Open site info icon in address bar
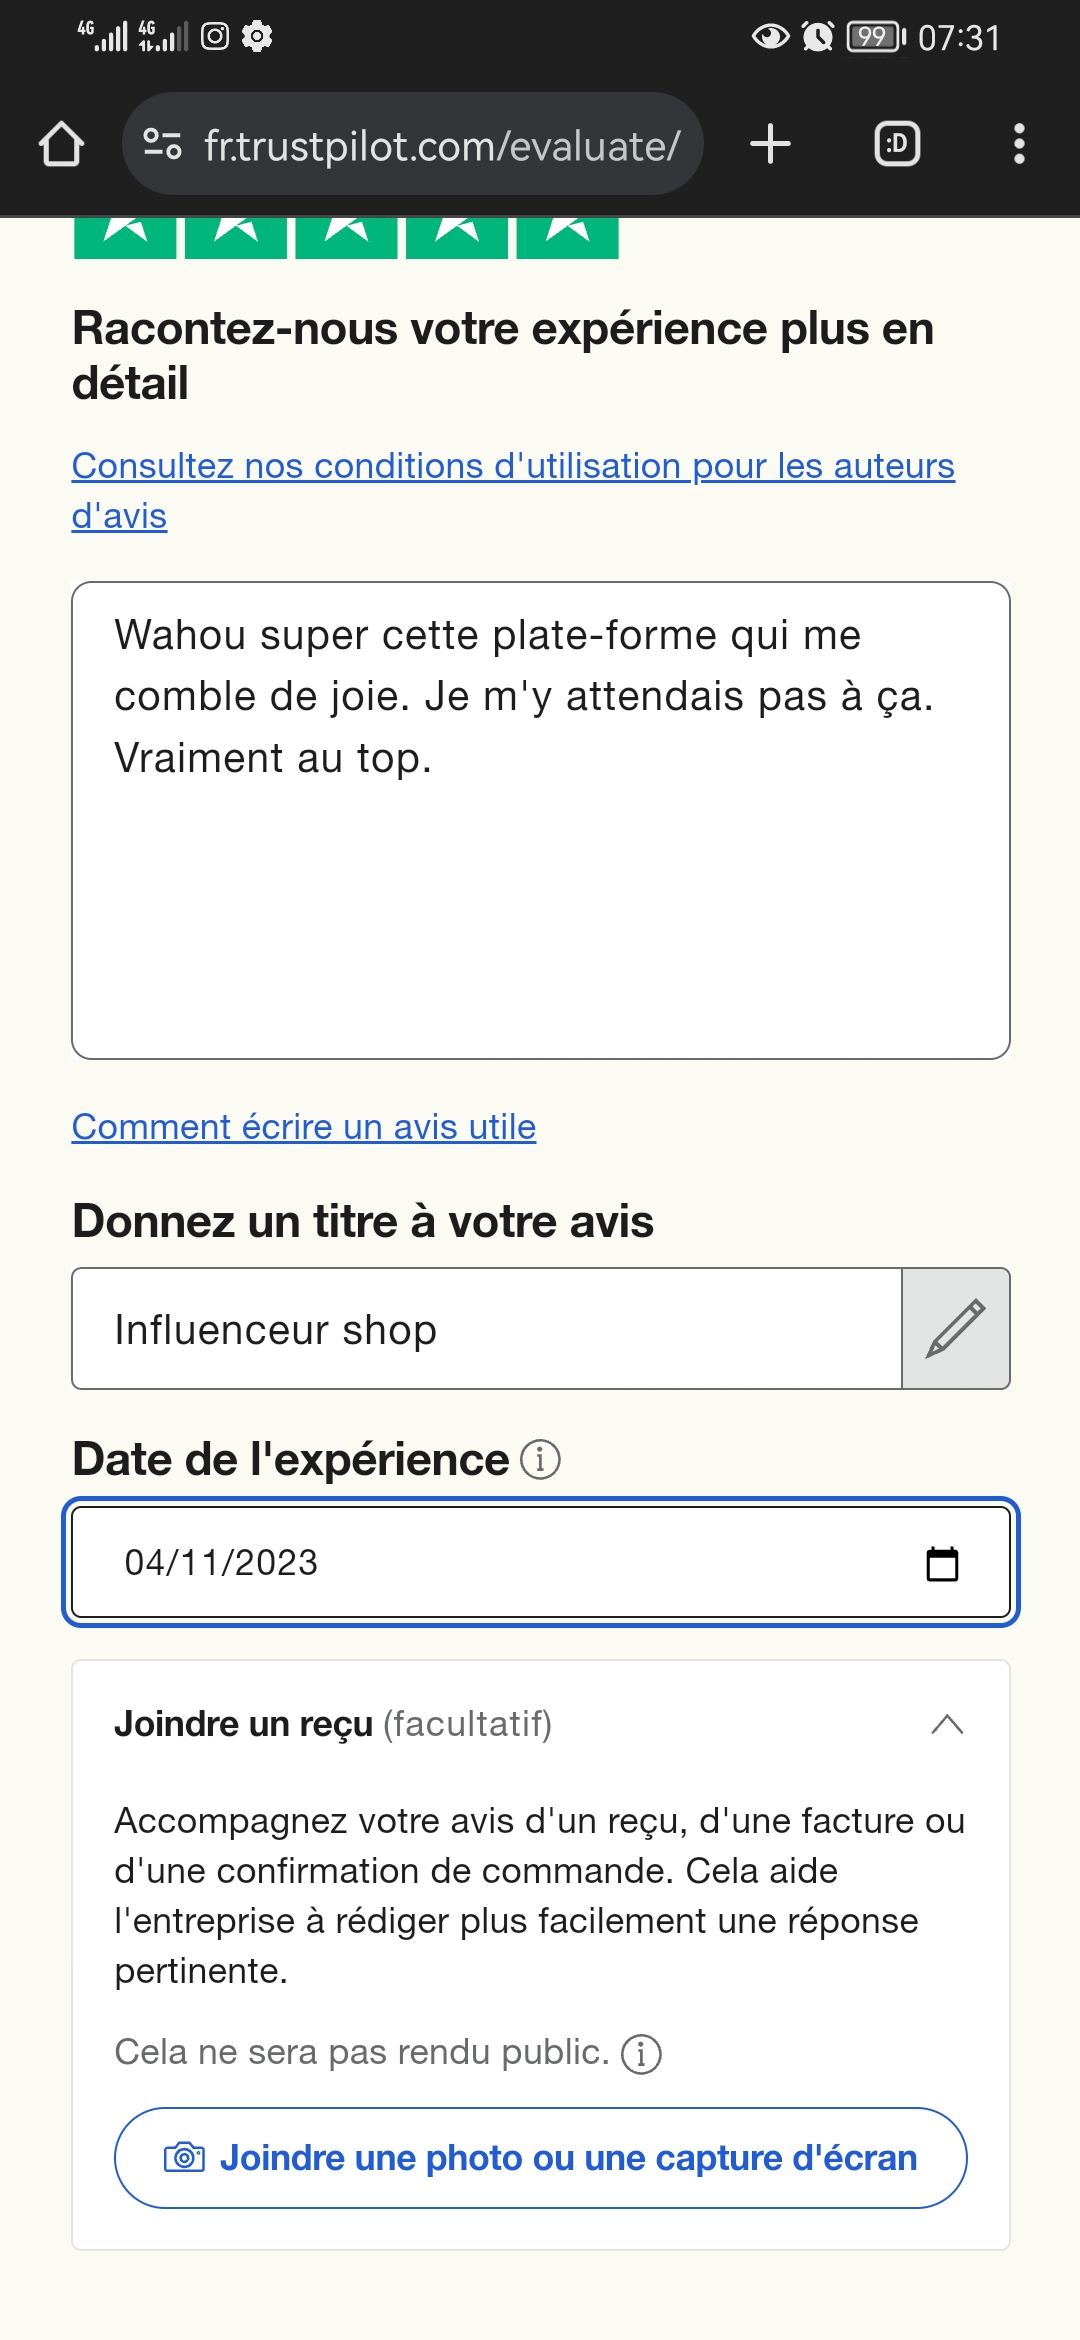The width and height of the screenshot is (1080, 2340). [x=162, y=144]
